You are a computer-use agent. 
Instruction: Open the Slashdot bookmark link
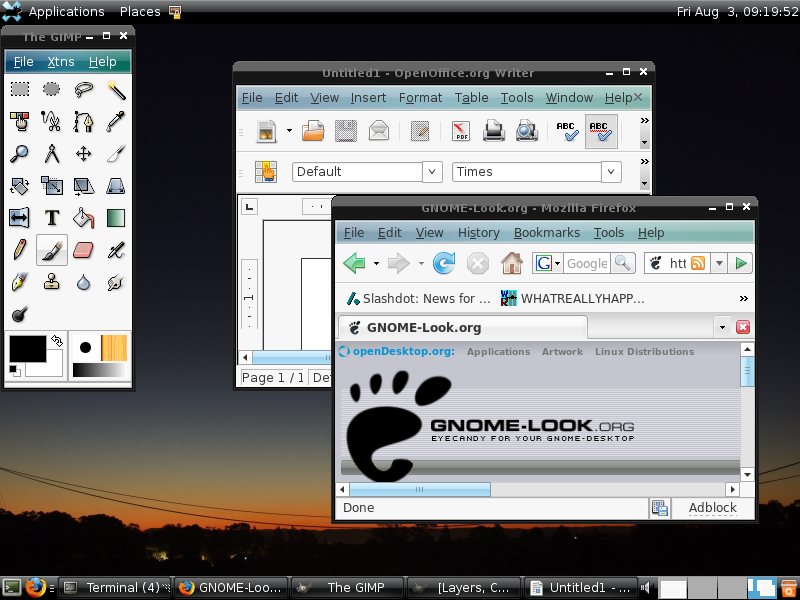418,298
